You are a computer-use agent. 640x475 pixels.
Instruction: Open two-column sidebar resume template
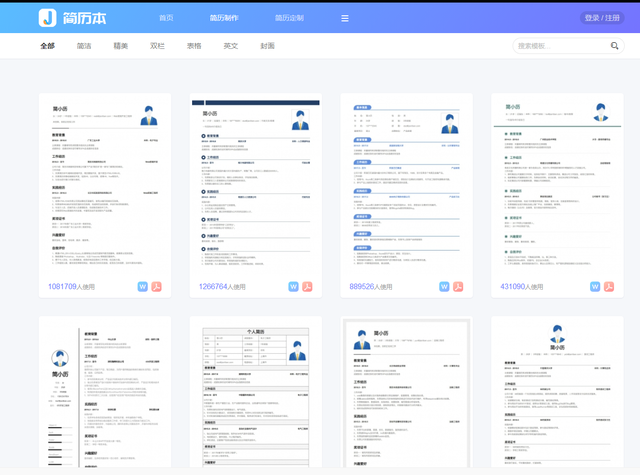coord(105,392)
